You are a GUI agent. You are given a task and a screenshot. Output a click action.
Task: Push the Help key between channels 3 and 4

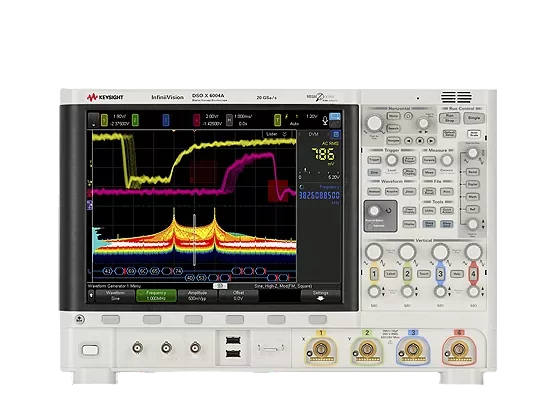(x=457, y=274)
